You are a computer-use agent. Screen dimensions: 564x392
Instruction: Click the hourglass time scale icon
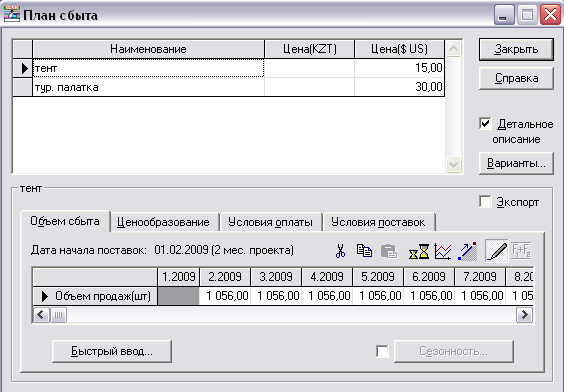click(x=419, y=251)
